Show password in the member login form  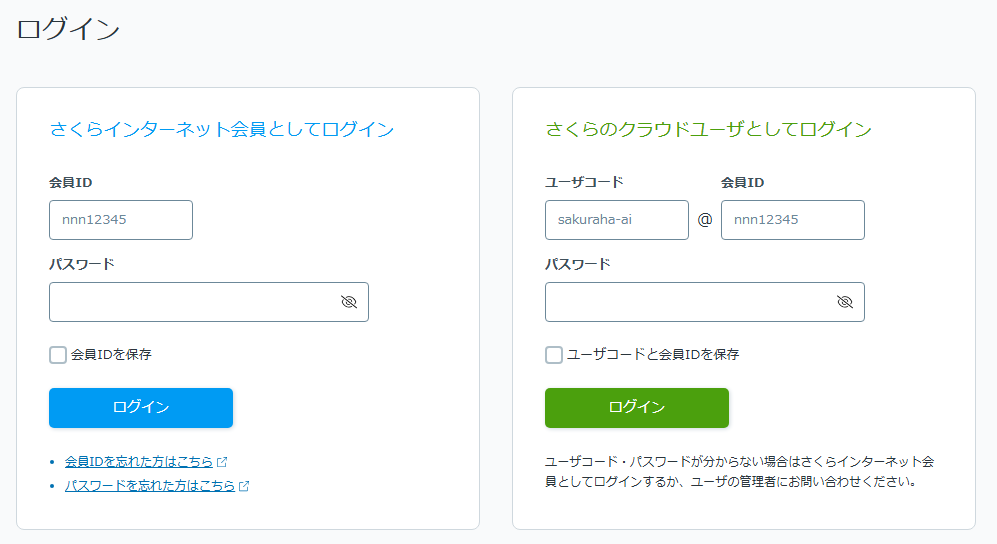point(349,302)
